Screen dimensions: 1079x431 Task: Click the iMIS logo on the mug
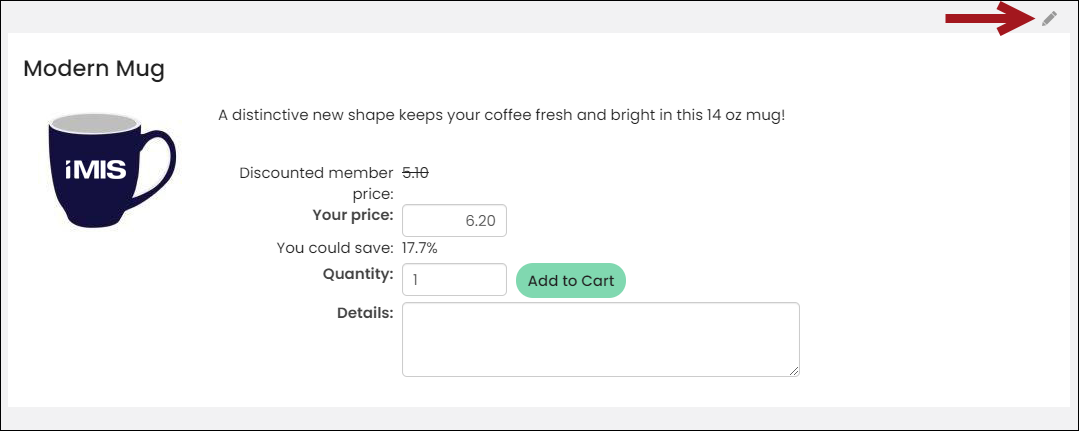coord(96,169)
